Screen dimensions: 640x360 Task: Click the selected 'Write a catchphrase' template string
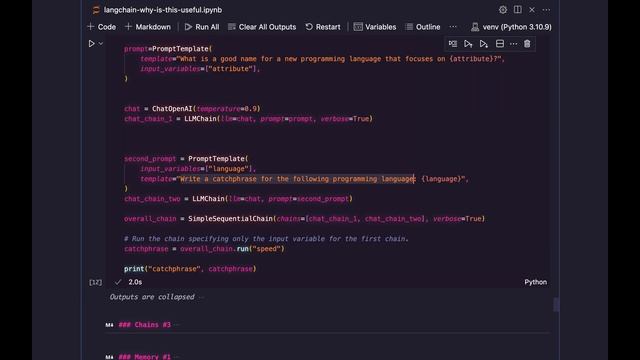point(298,179)
